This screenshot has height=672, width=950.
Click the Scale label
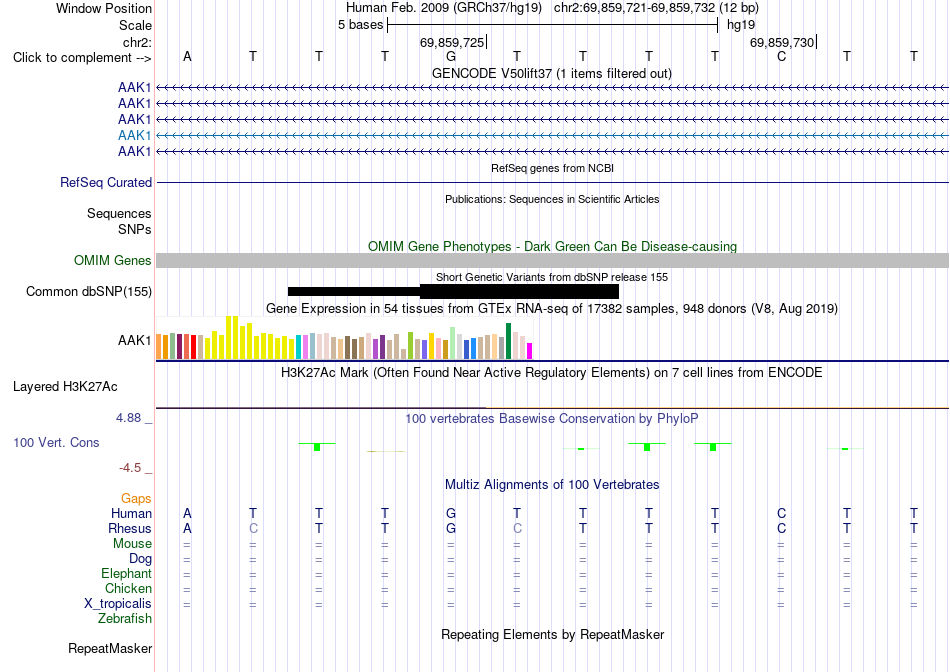[135, 25]
